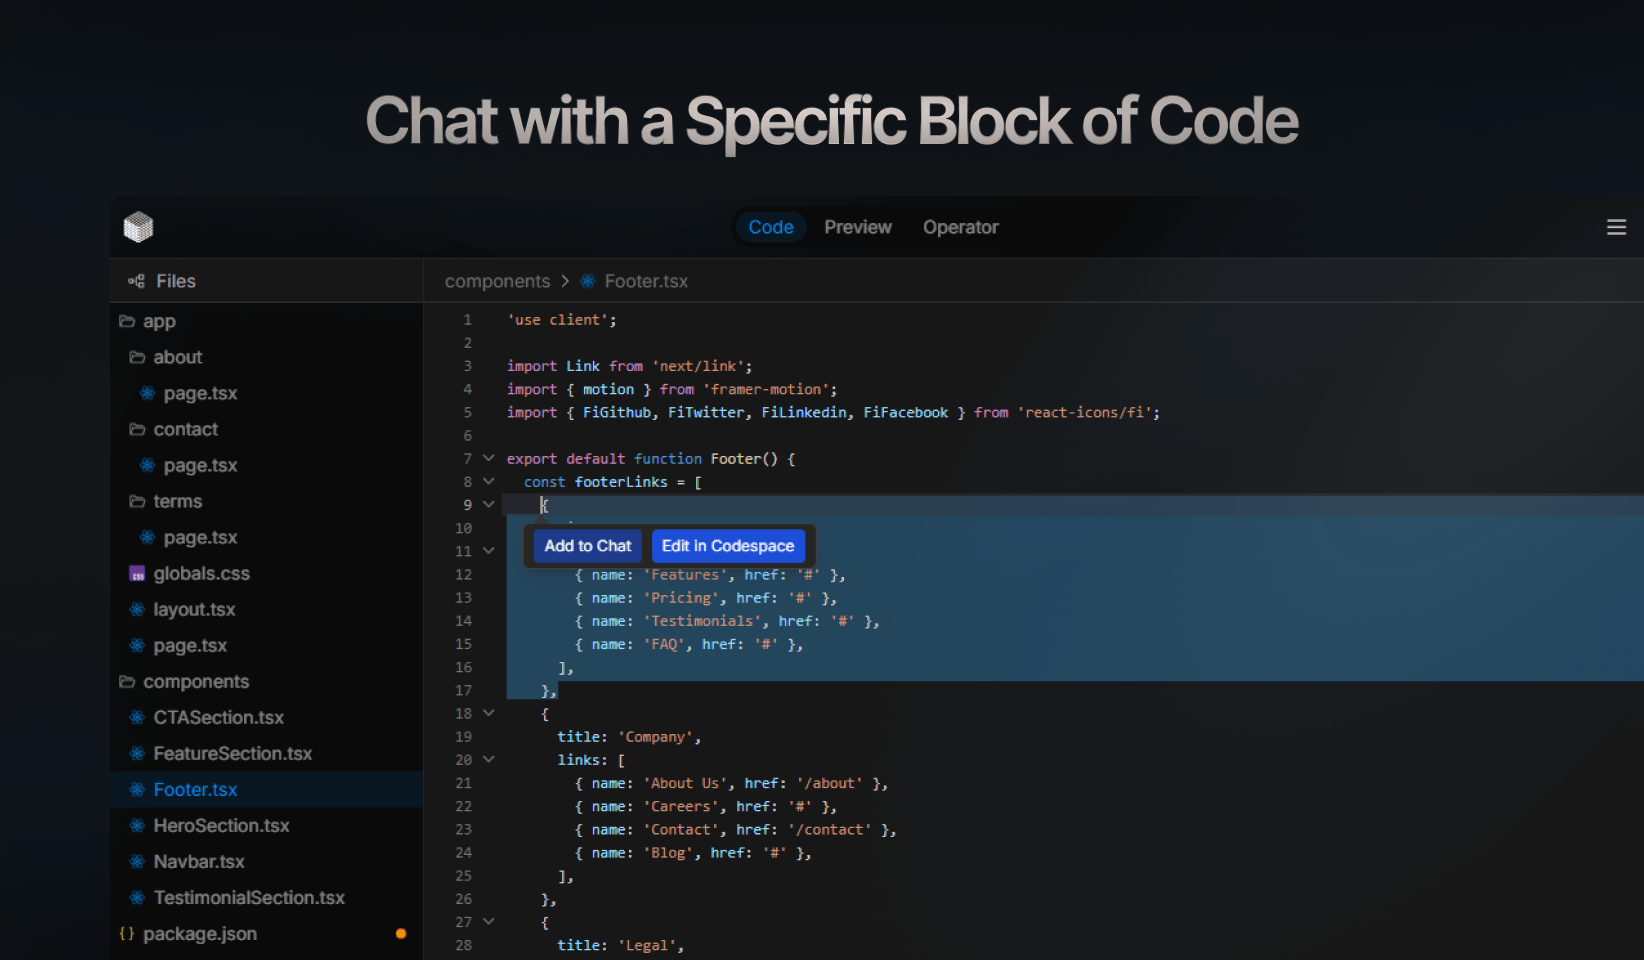Click the 'About Us' link entry line

click(731, 783)
